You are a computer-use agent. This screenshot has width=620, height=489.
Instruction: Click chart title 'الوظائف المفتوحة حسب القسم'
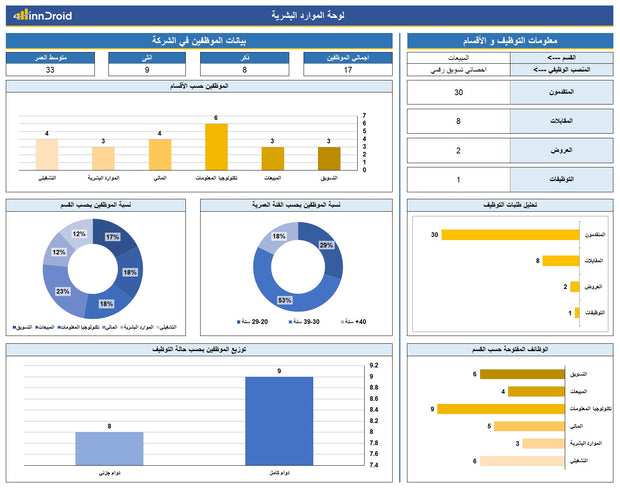pyautogui.click(x=510, y=350)
